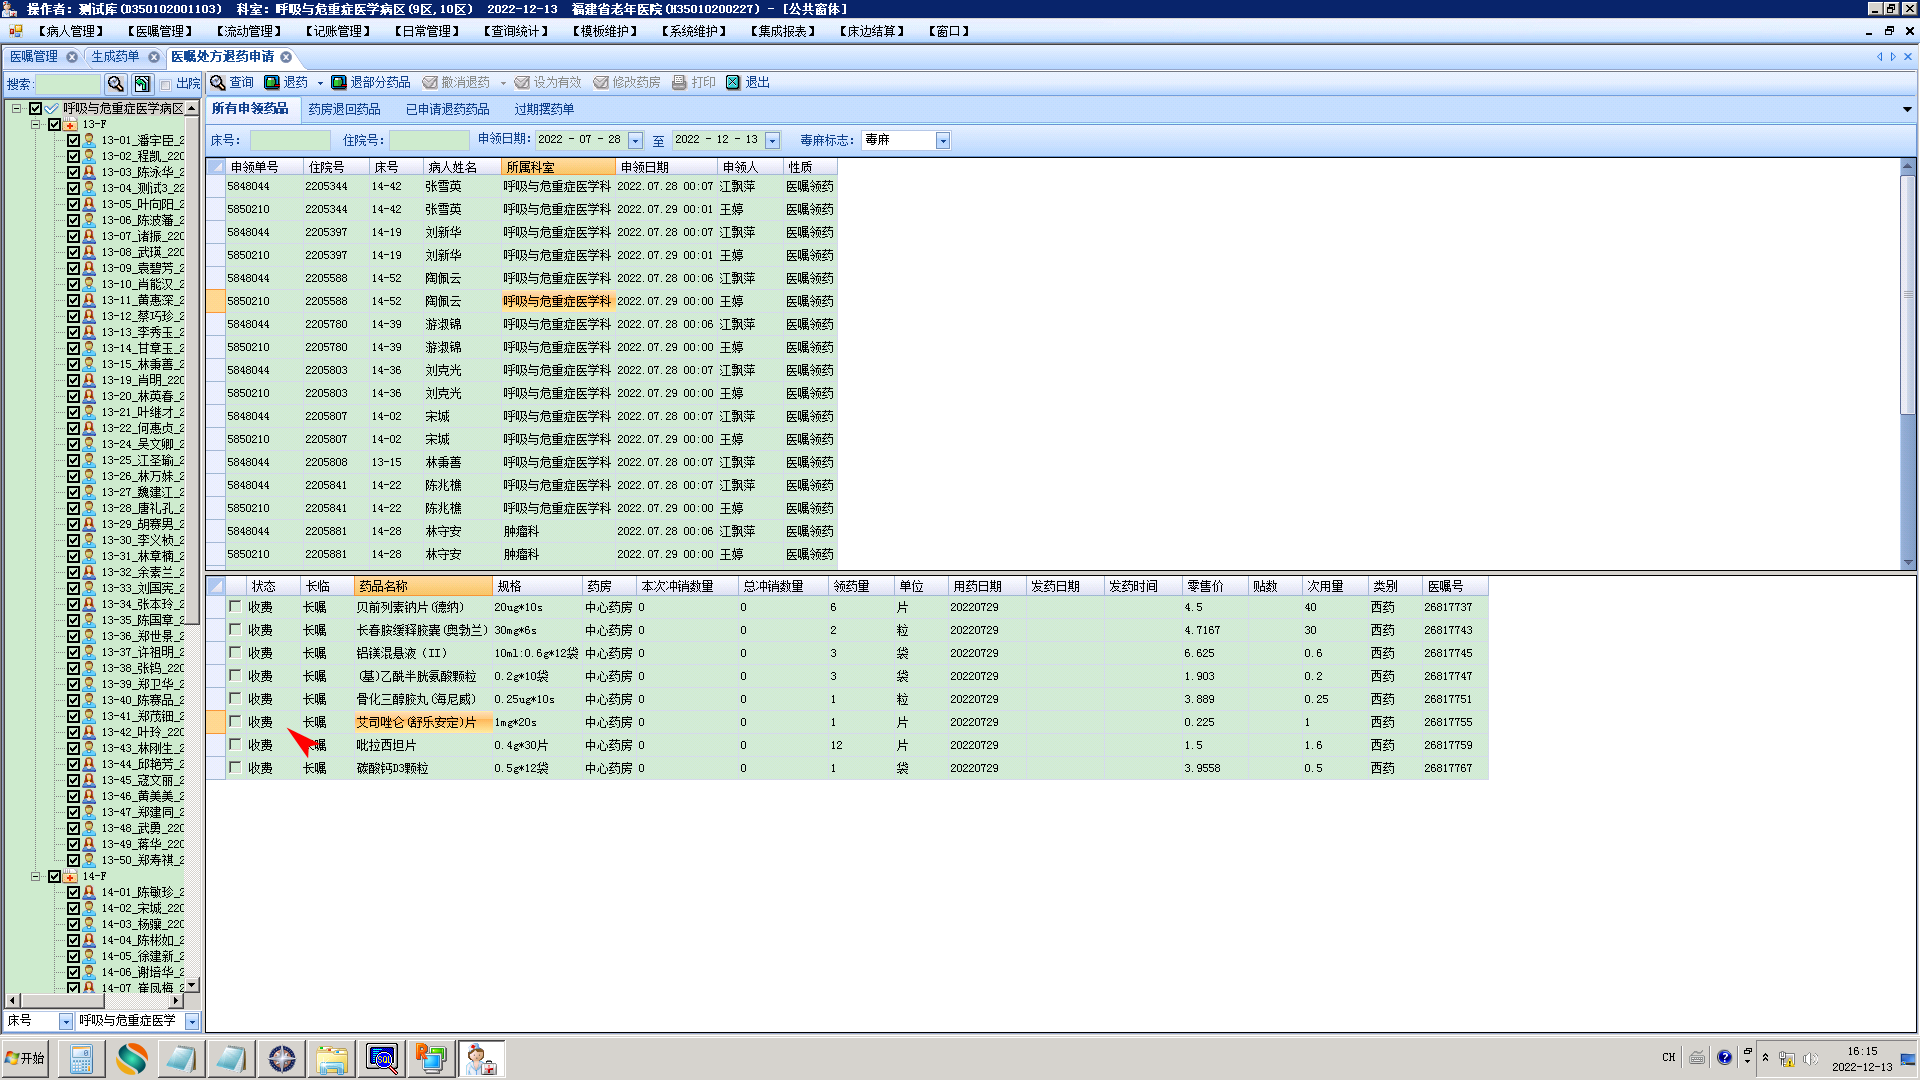Click the 打印 printer icon
This screenshot has height=1080, width=1920.
tap(680, 83)
